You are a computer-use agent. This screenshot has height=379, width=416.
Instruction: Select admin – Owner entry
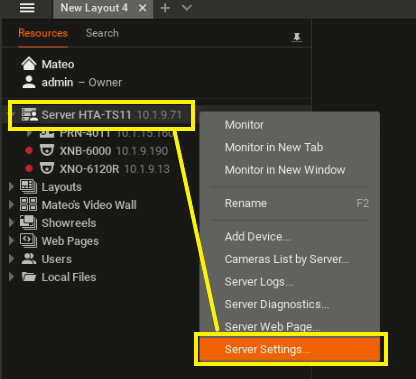[x=82, y=82]
